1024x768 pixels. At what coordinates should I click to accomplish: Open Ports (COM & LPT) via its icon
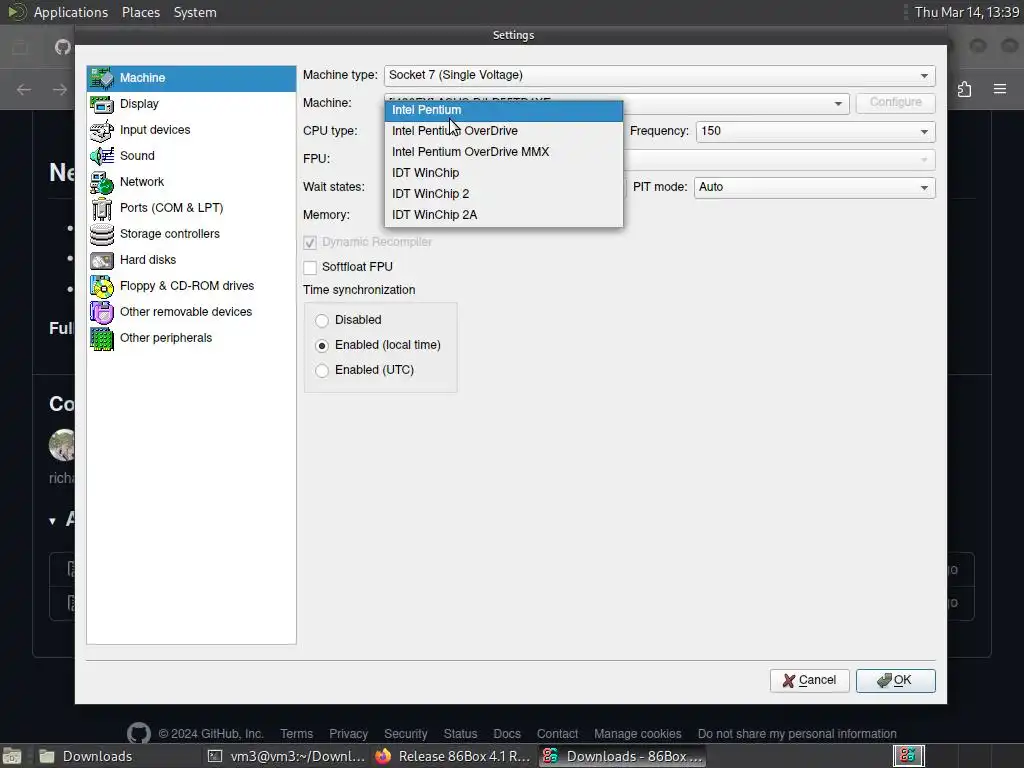(102, 208)
